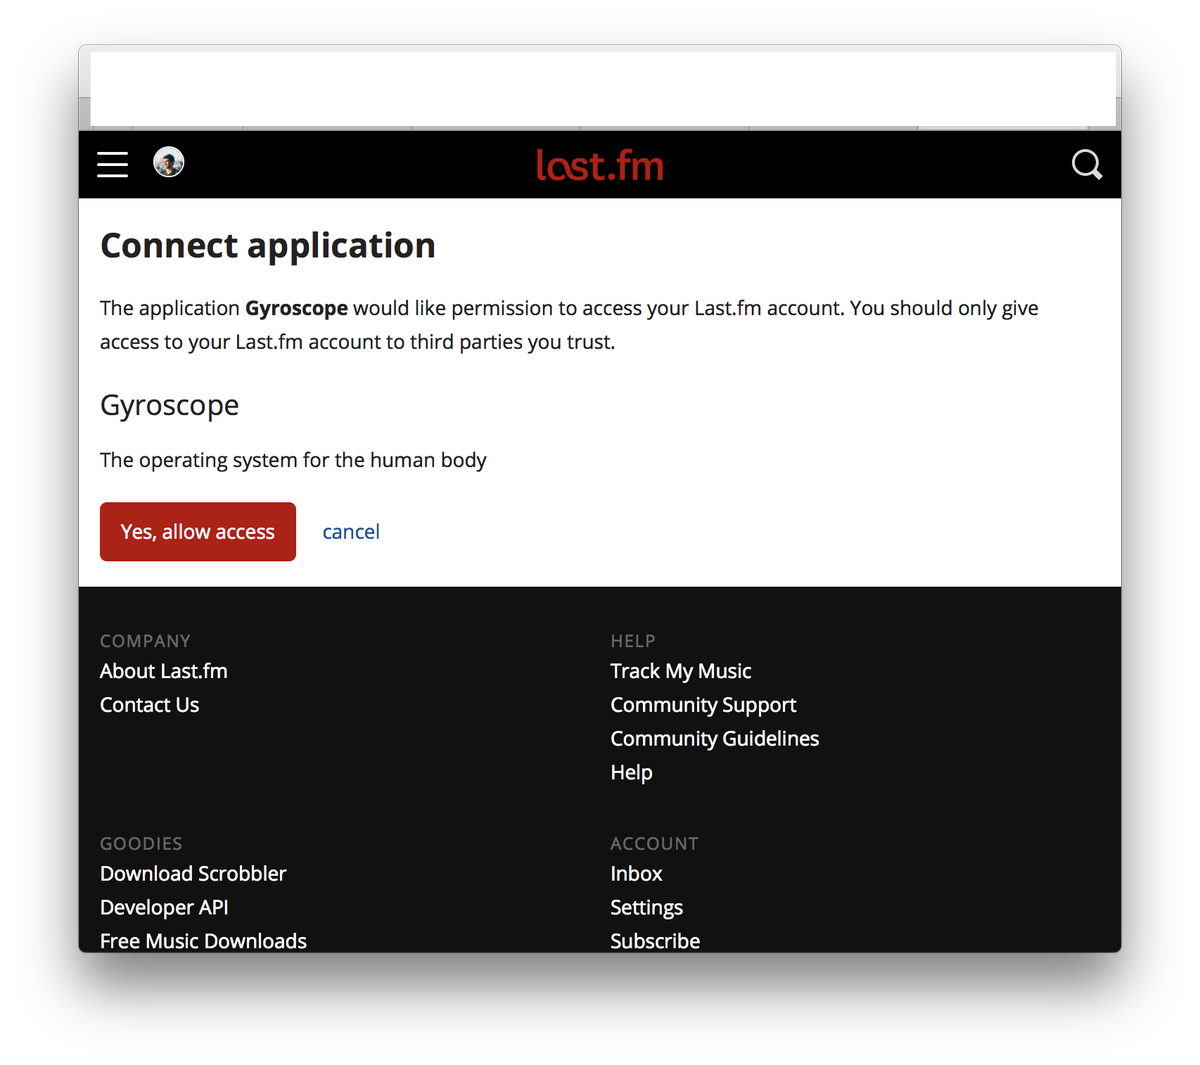Image resolution: width=1200 pixels, height=1065 pixels.
Task: Open the Community Guidelines link
Action: 715,739
